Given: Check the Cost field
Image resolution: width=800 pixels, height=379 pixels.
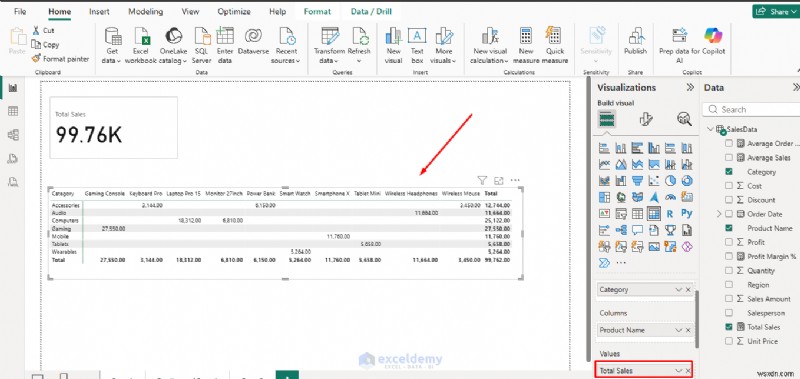Looking at the screenshot, I should point(729,186).
